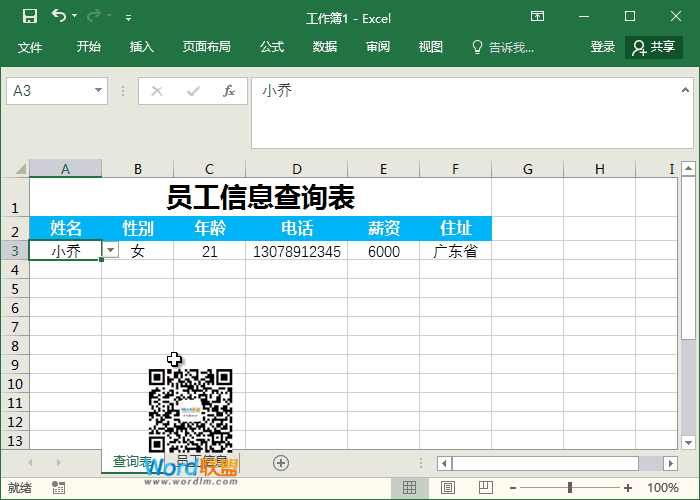This screenshot has width=700, height=500.
Task: Click the 薪资 header cell
Action: click(x=383, y=228)
